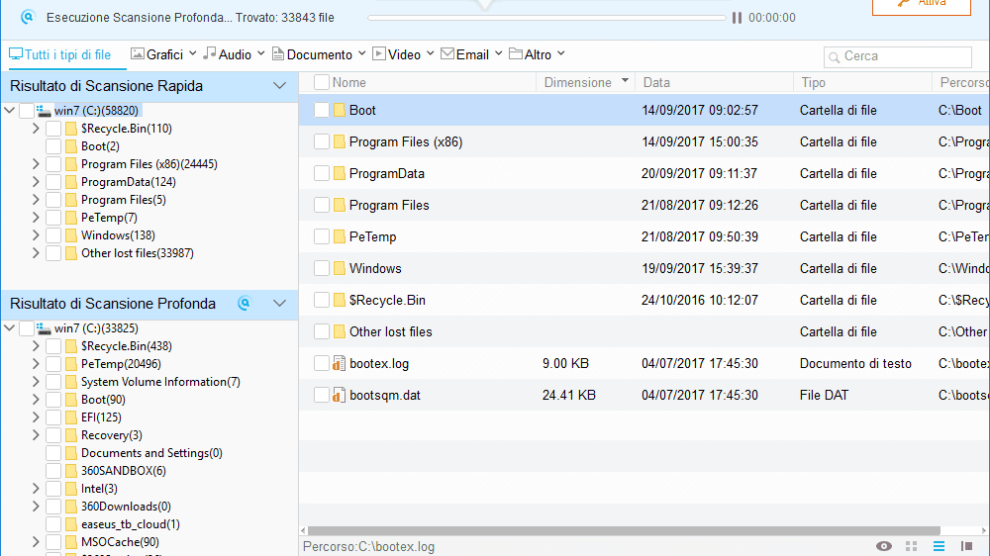
Task: Expand EFI(125) tree node
Action: click(x=36, y=417)
